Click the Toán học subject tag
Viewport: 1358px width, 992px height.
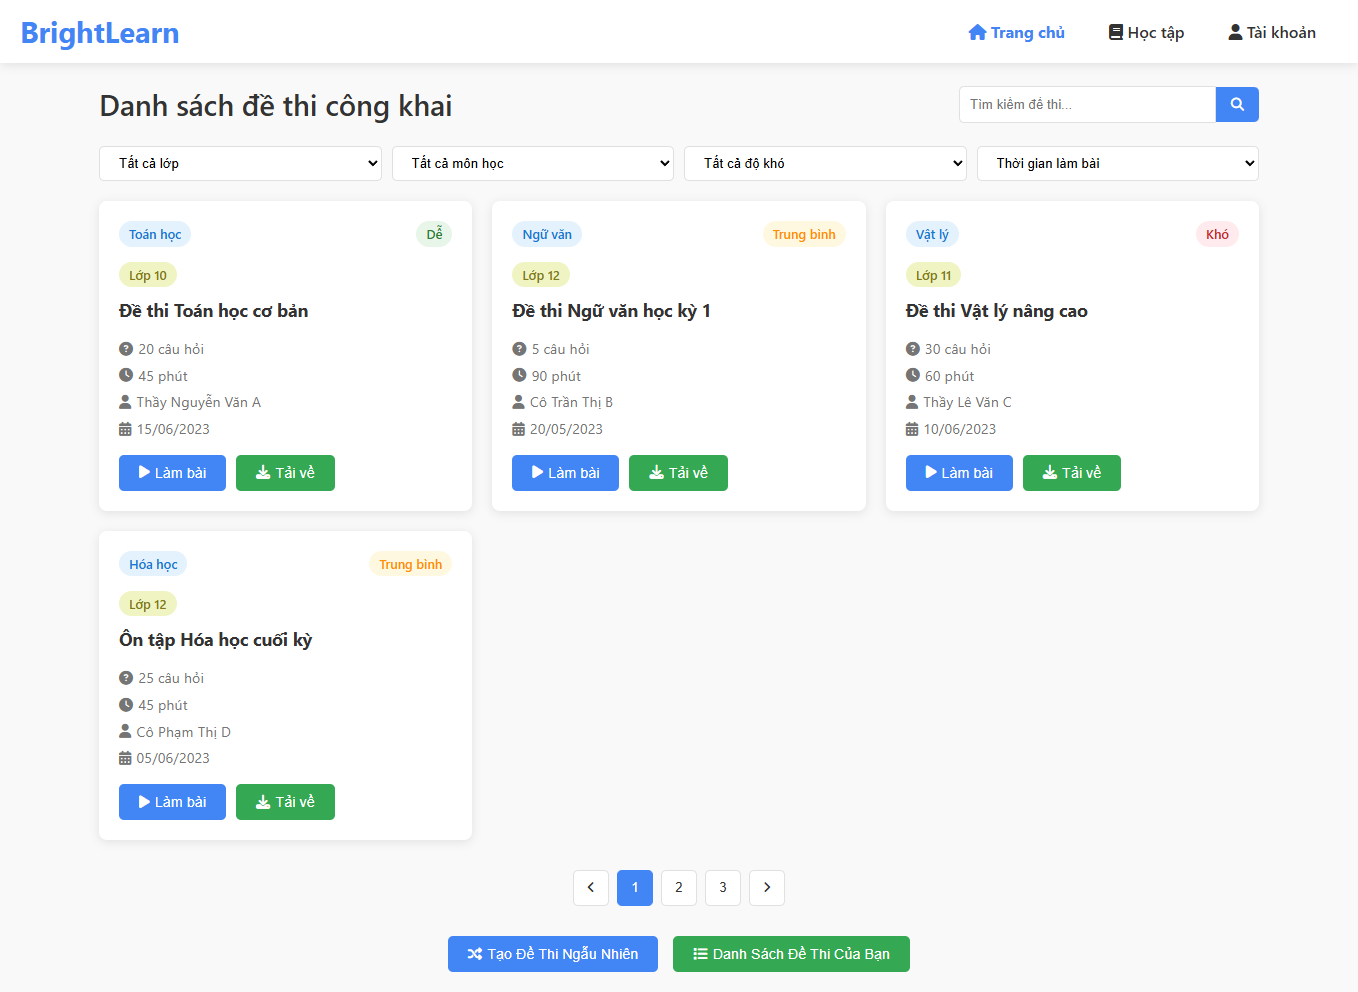[155, 234]
